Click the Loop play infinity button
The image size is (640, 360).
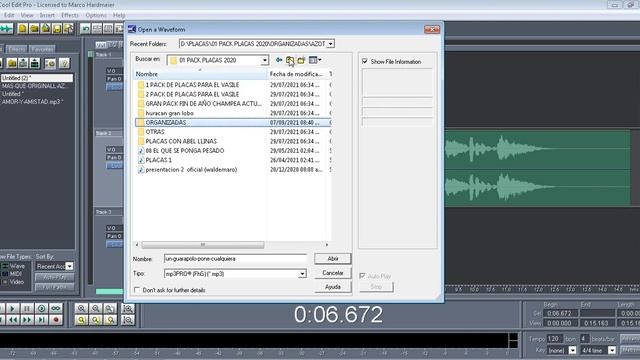click(56, 309)
